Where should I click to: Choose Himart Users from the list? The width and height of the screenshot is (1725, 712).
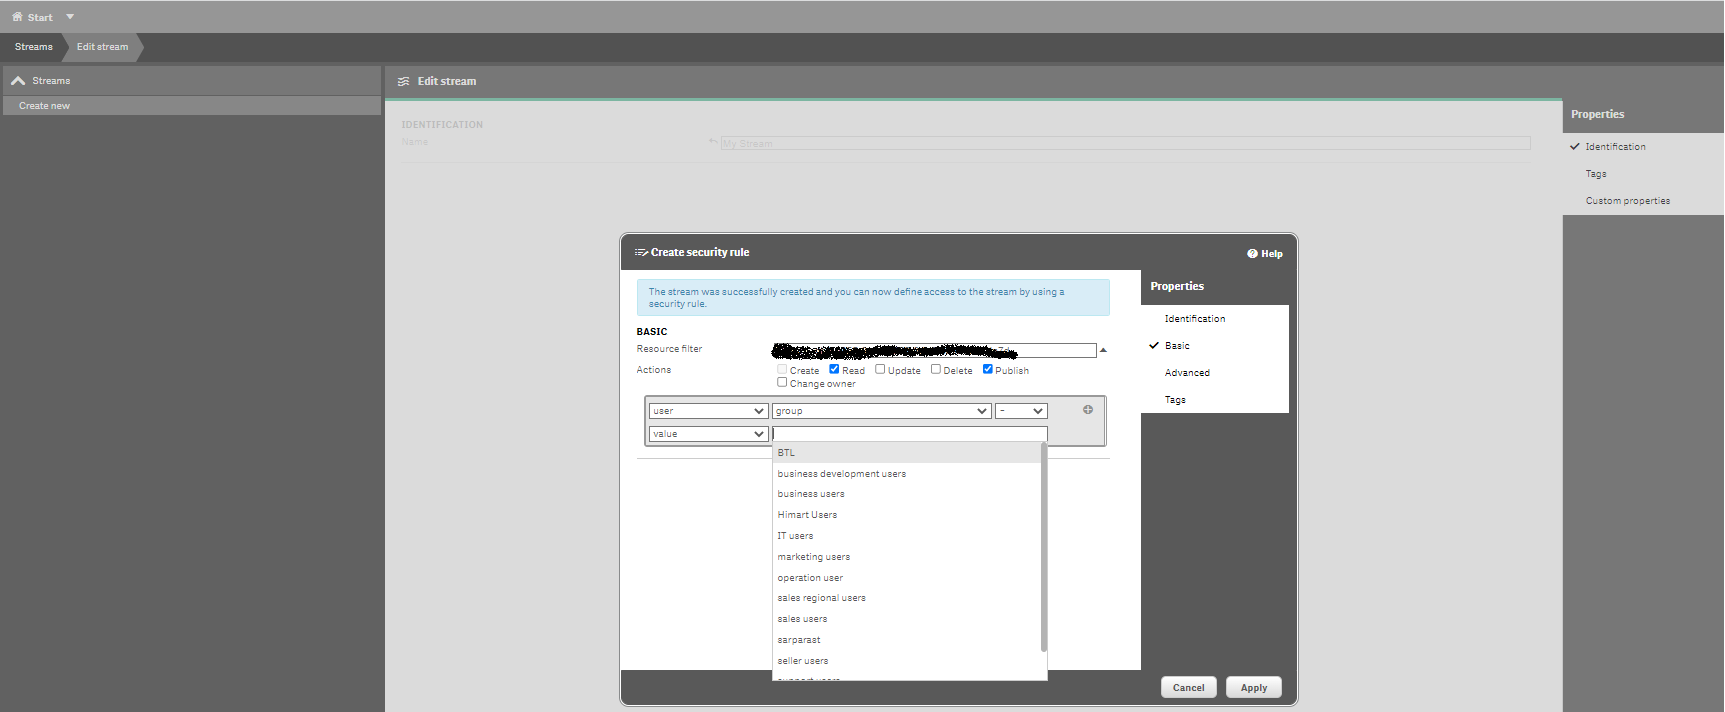pos(907,515)
